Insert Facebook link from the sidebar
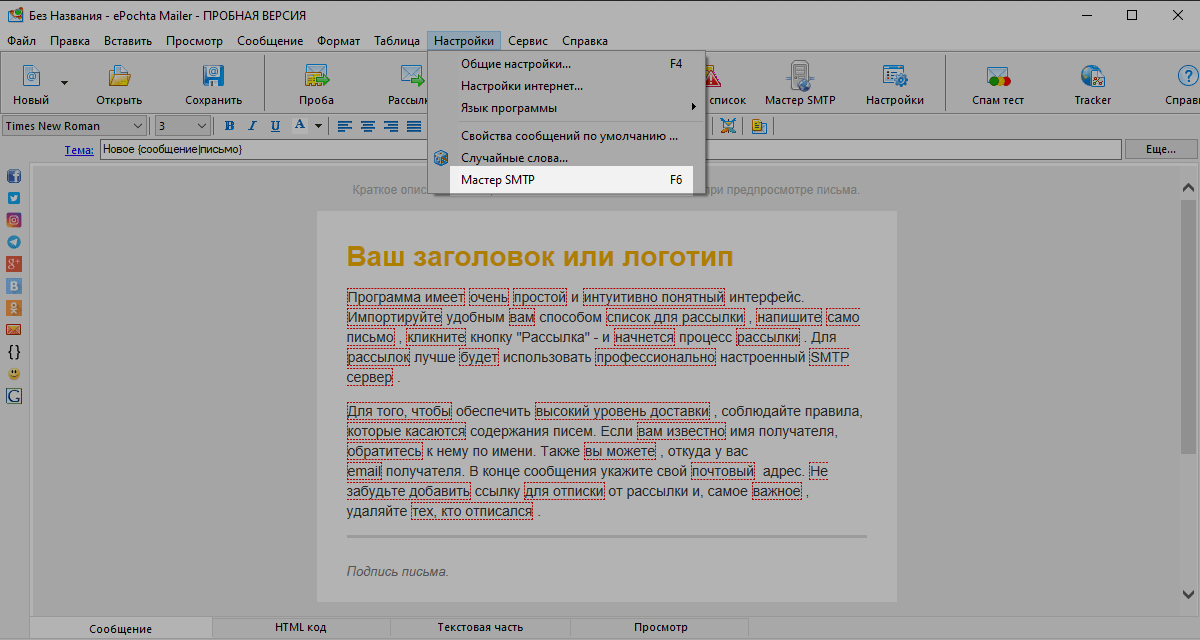 click(x=14, y=176)
